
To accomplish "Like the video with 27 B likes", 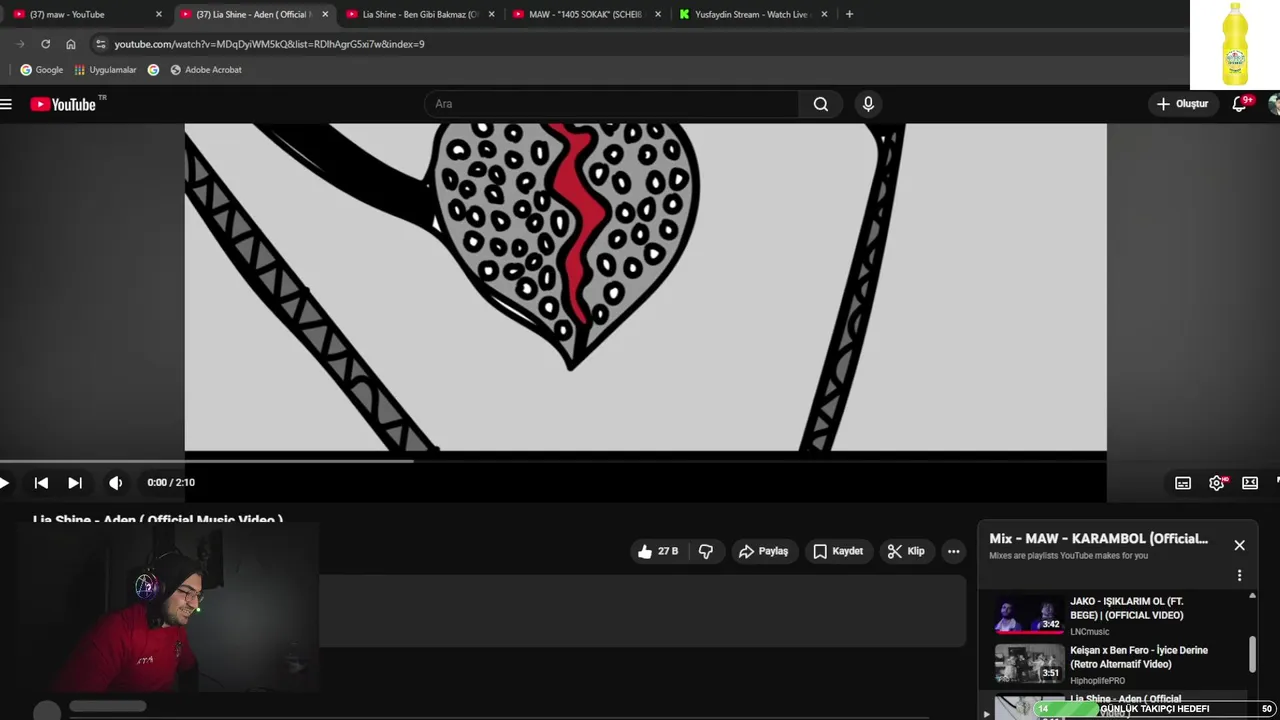I will click(x=658, y=551).
